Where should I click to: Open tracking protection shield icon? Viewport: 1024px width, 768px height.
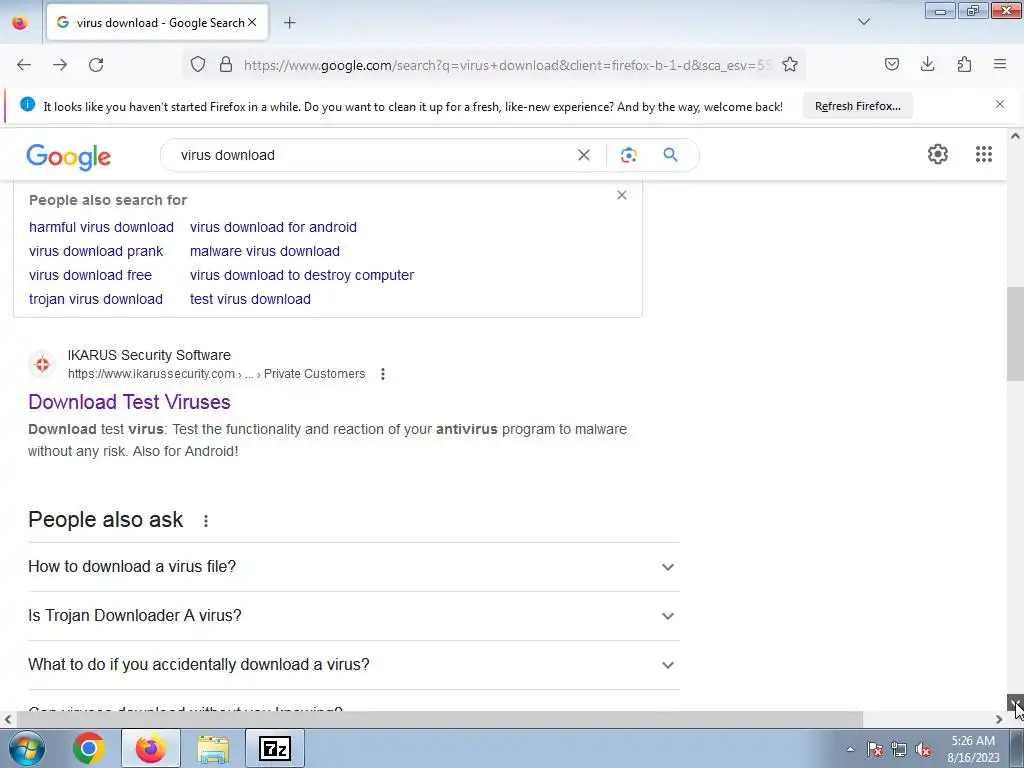[x=198, y=65]
